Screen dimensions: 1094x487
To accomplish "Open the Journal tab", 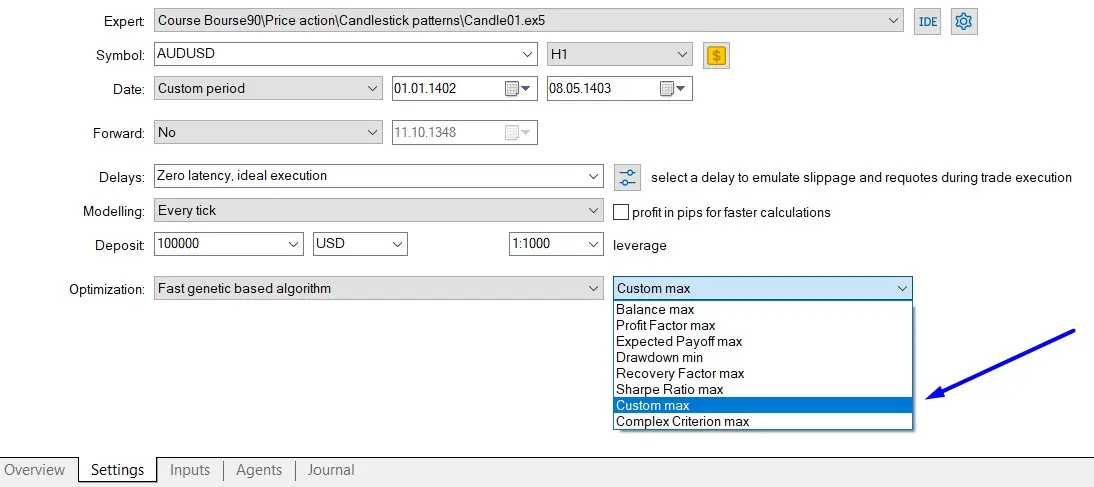I will pyautogui.click(x=331, y=470).
